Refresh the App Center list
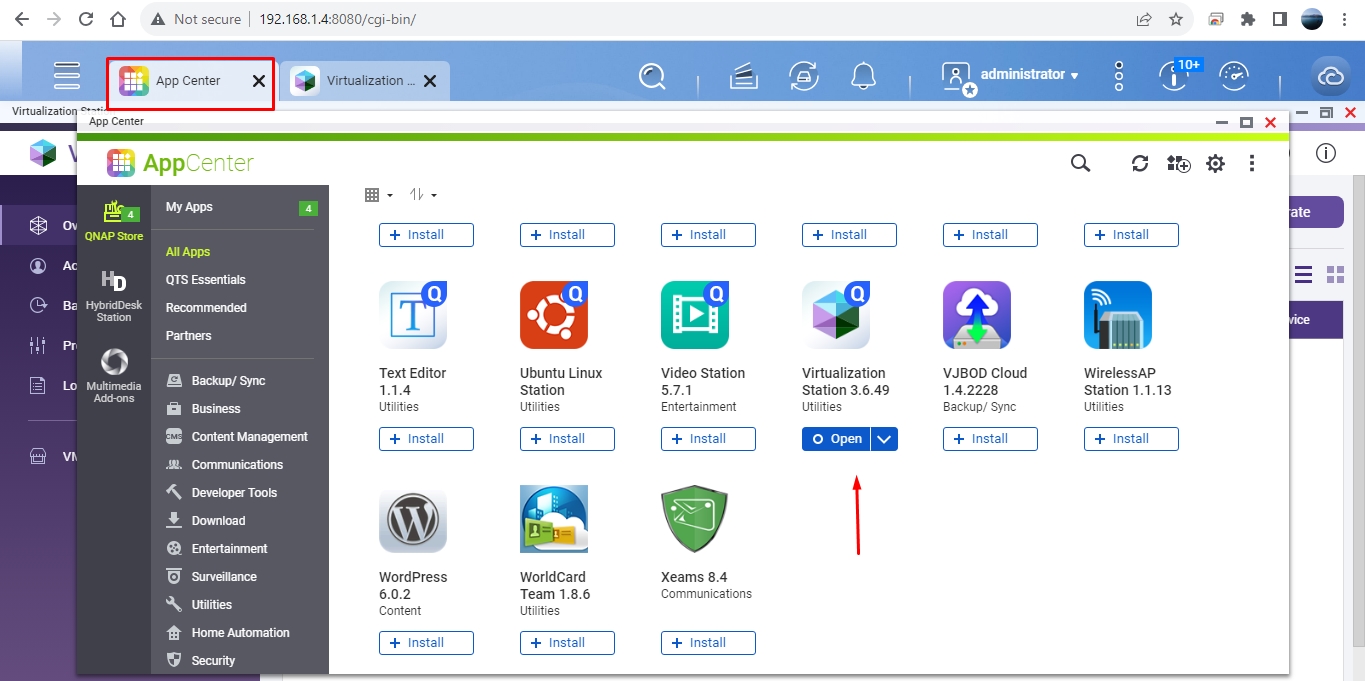 pos(1140,163)
